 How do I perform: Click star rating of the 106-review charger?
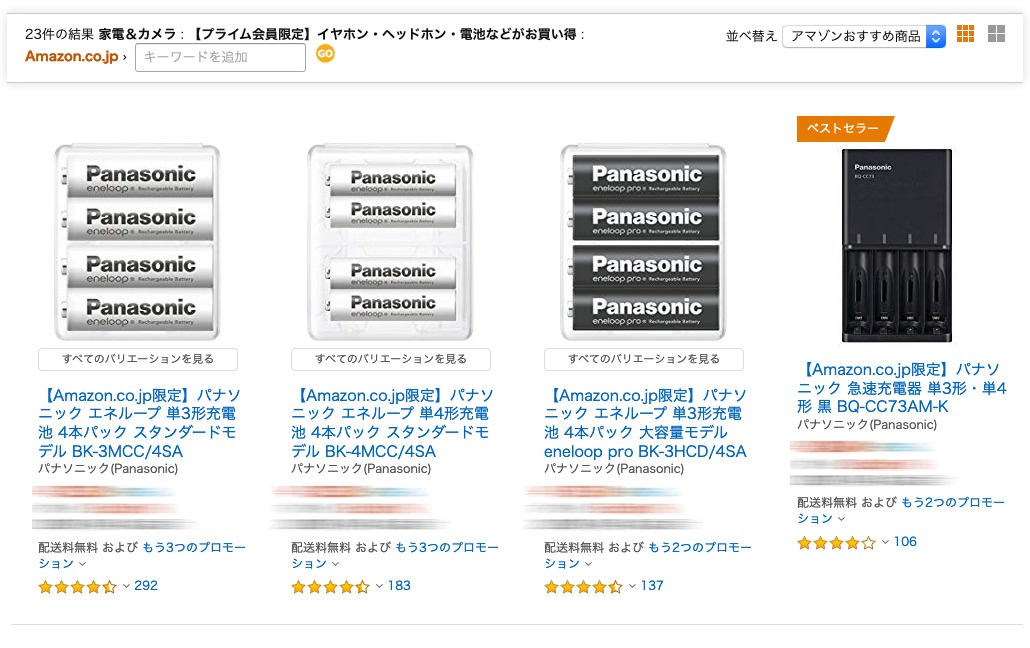click(836, 543)
